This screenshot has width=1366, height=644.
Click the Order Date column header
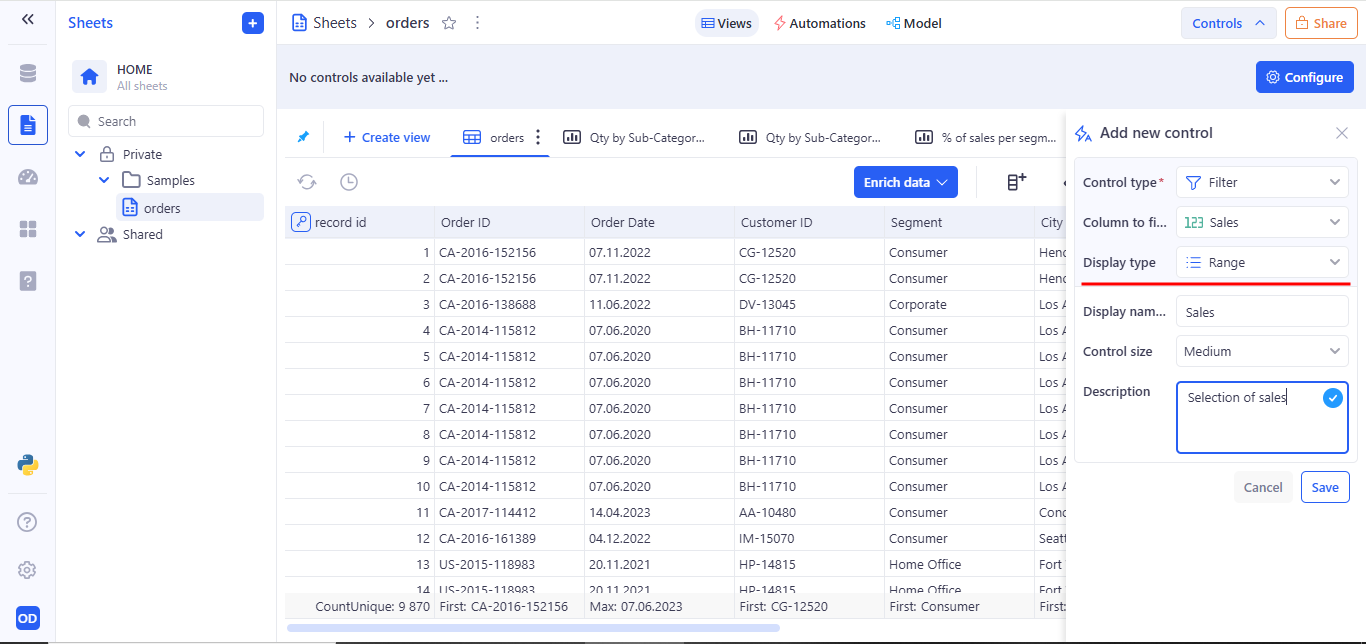659,222
